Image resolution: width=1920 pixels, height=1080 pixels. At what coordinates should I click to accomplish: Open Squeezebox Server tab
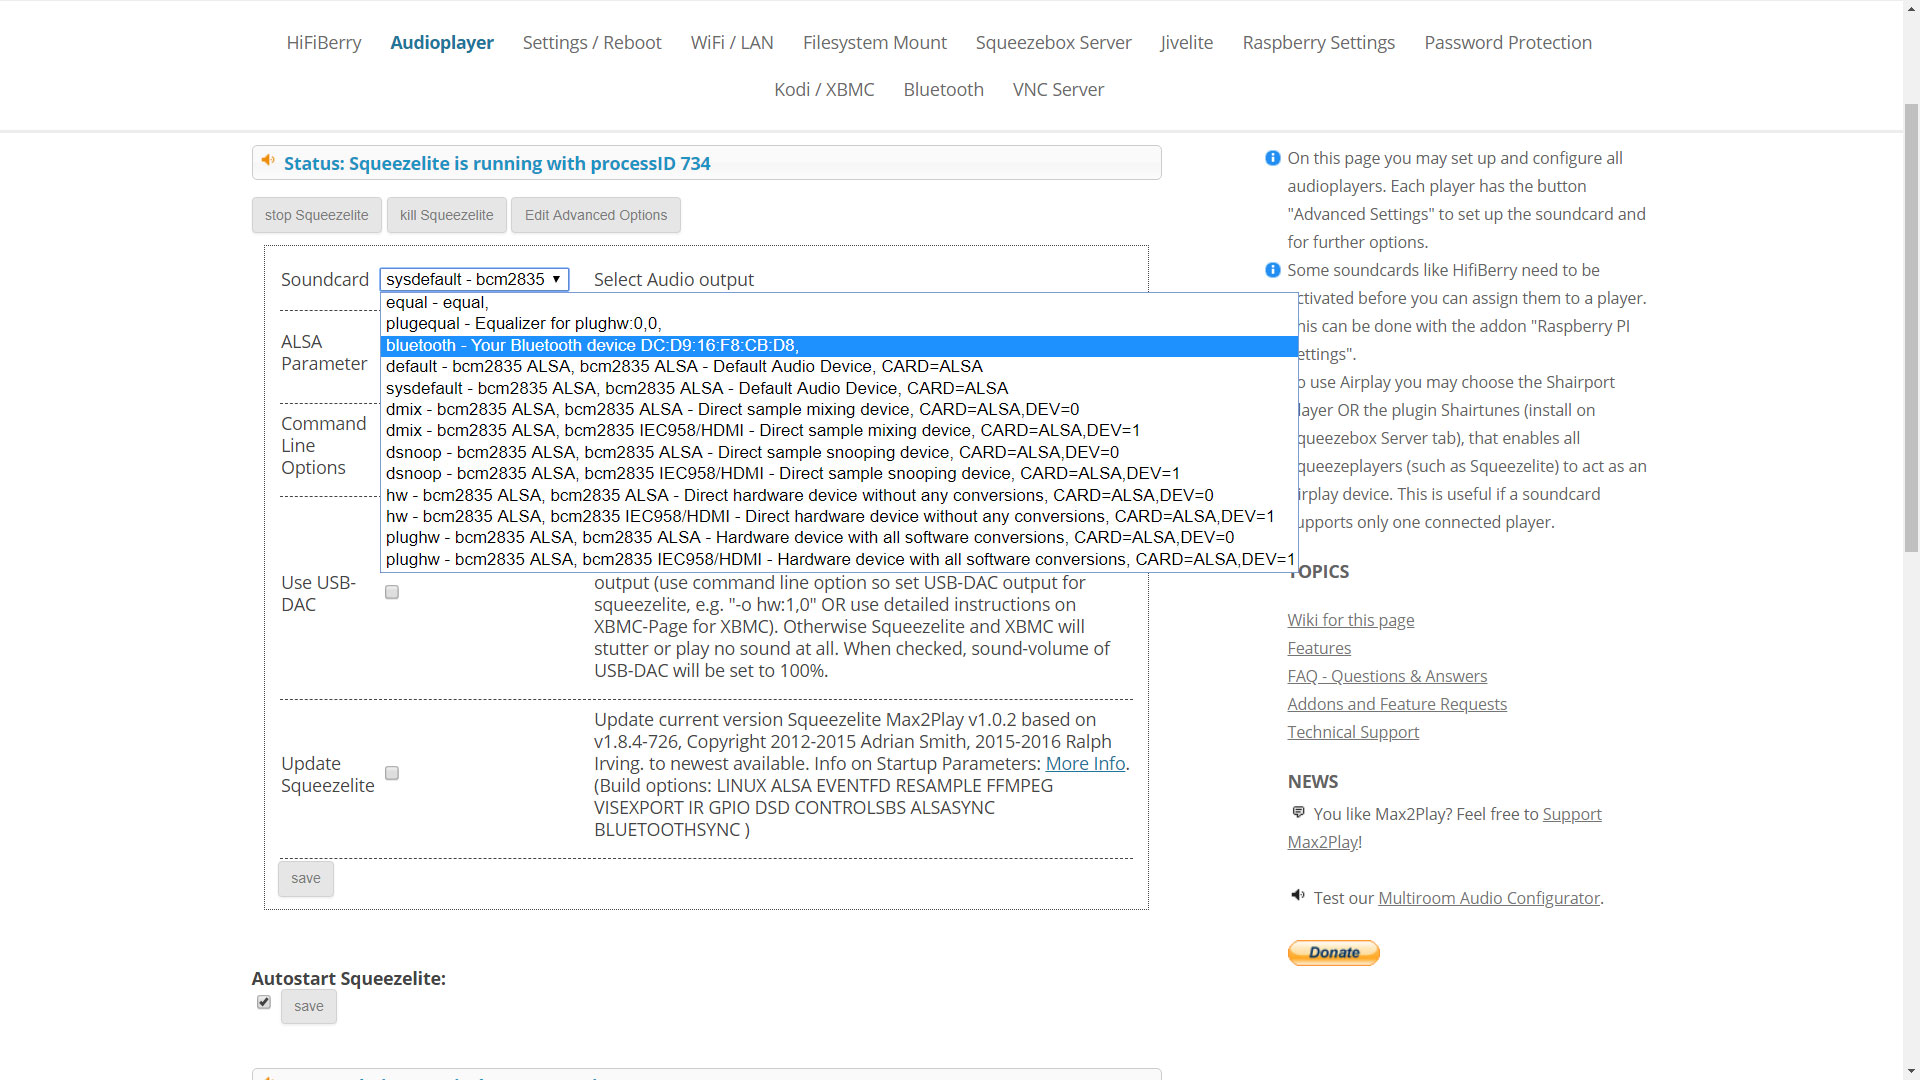(1054, 43)
